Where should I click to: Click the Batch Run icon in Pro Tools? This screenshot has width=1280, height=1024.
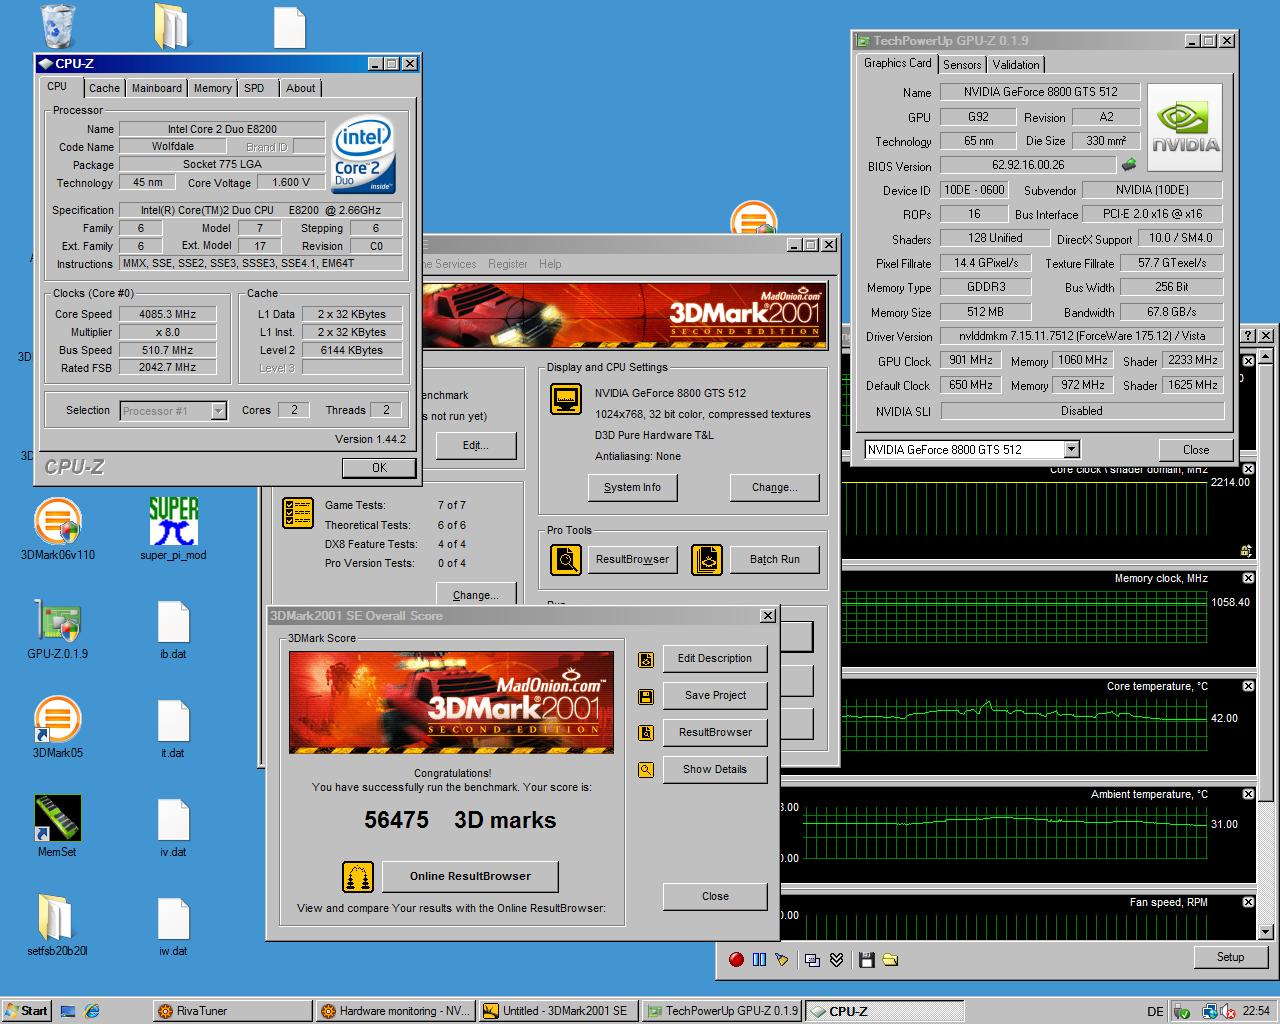tap(707, 559)
